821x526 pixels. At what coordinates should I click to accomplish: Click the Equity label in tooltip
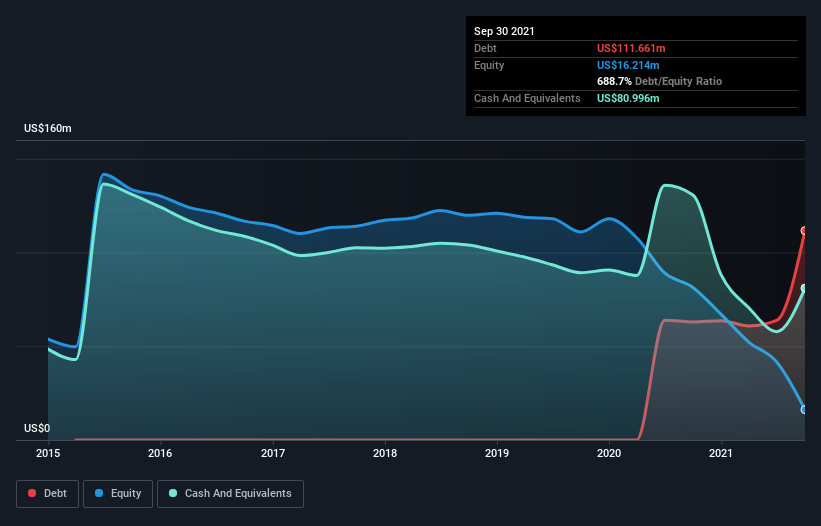(489, 65)
